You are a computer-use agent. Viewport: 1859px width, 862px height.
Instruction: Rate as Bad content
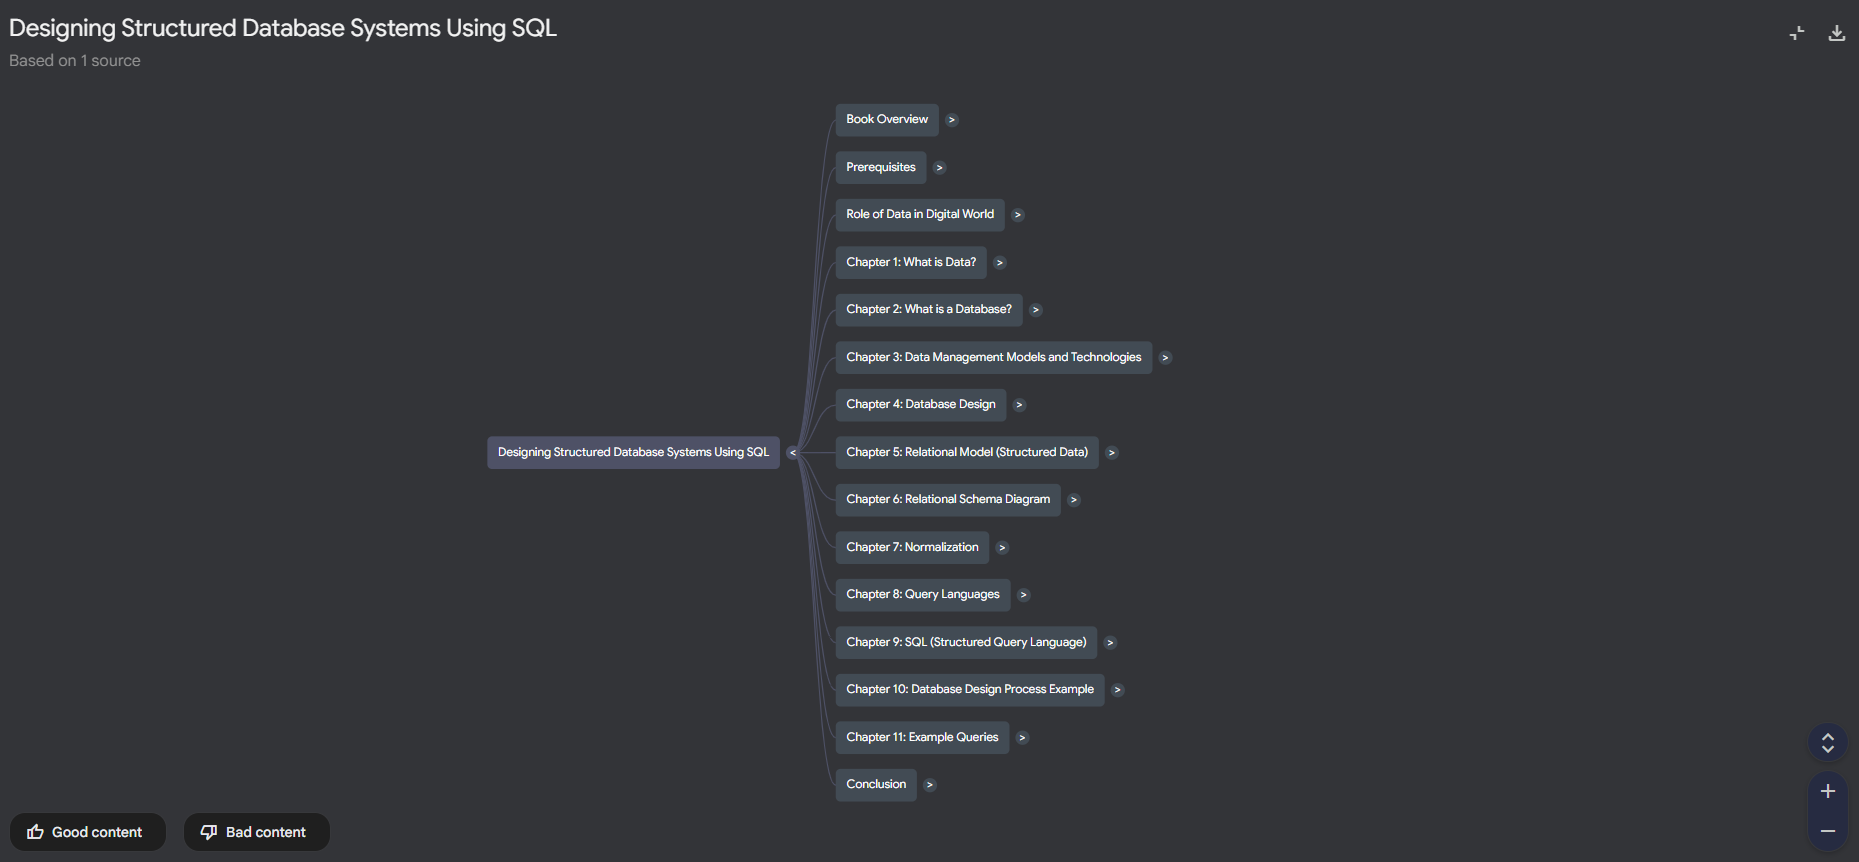(x=257, y=832)
